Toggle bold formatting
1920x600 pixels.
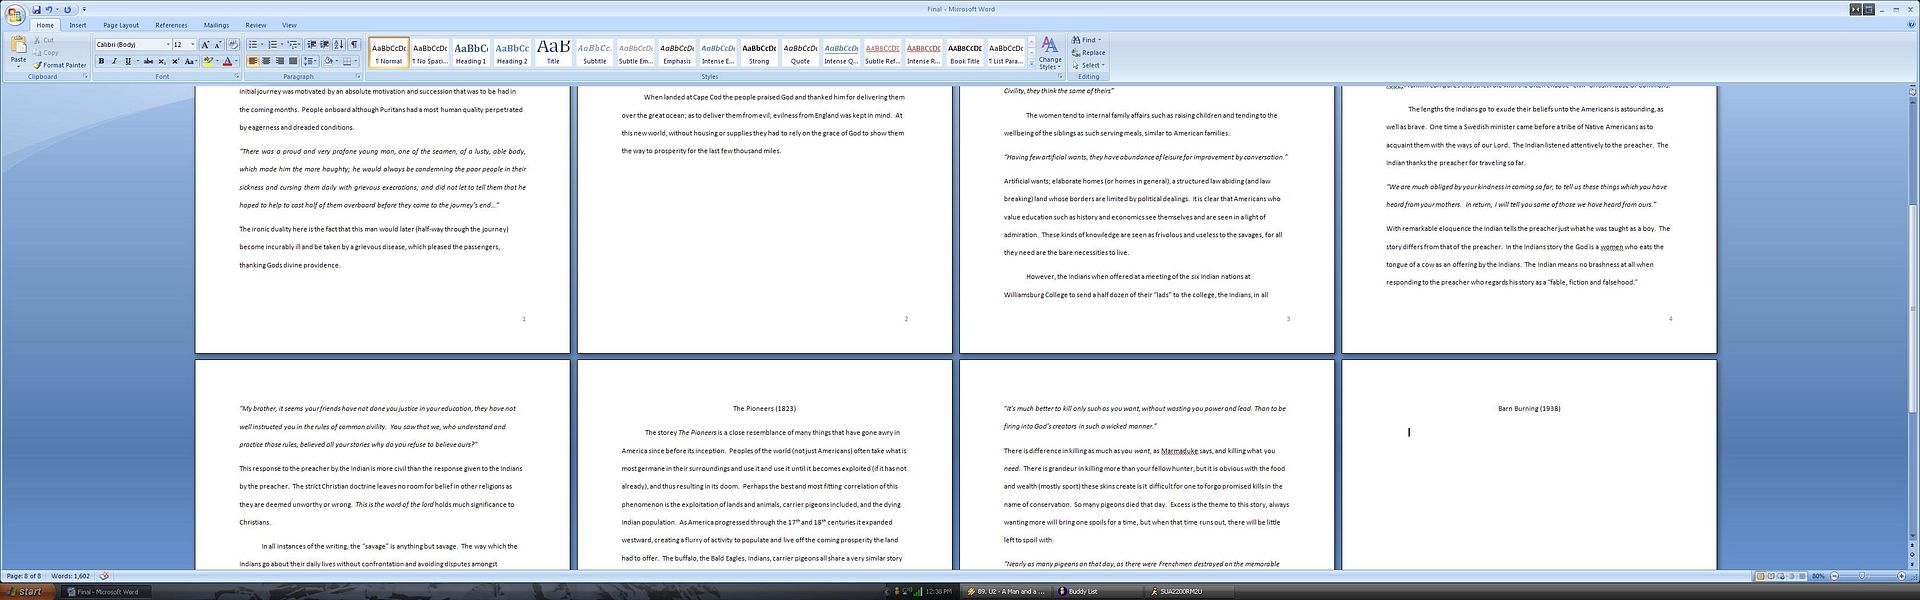101,62
